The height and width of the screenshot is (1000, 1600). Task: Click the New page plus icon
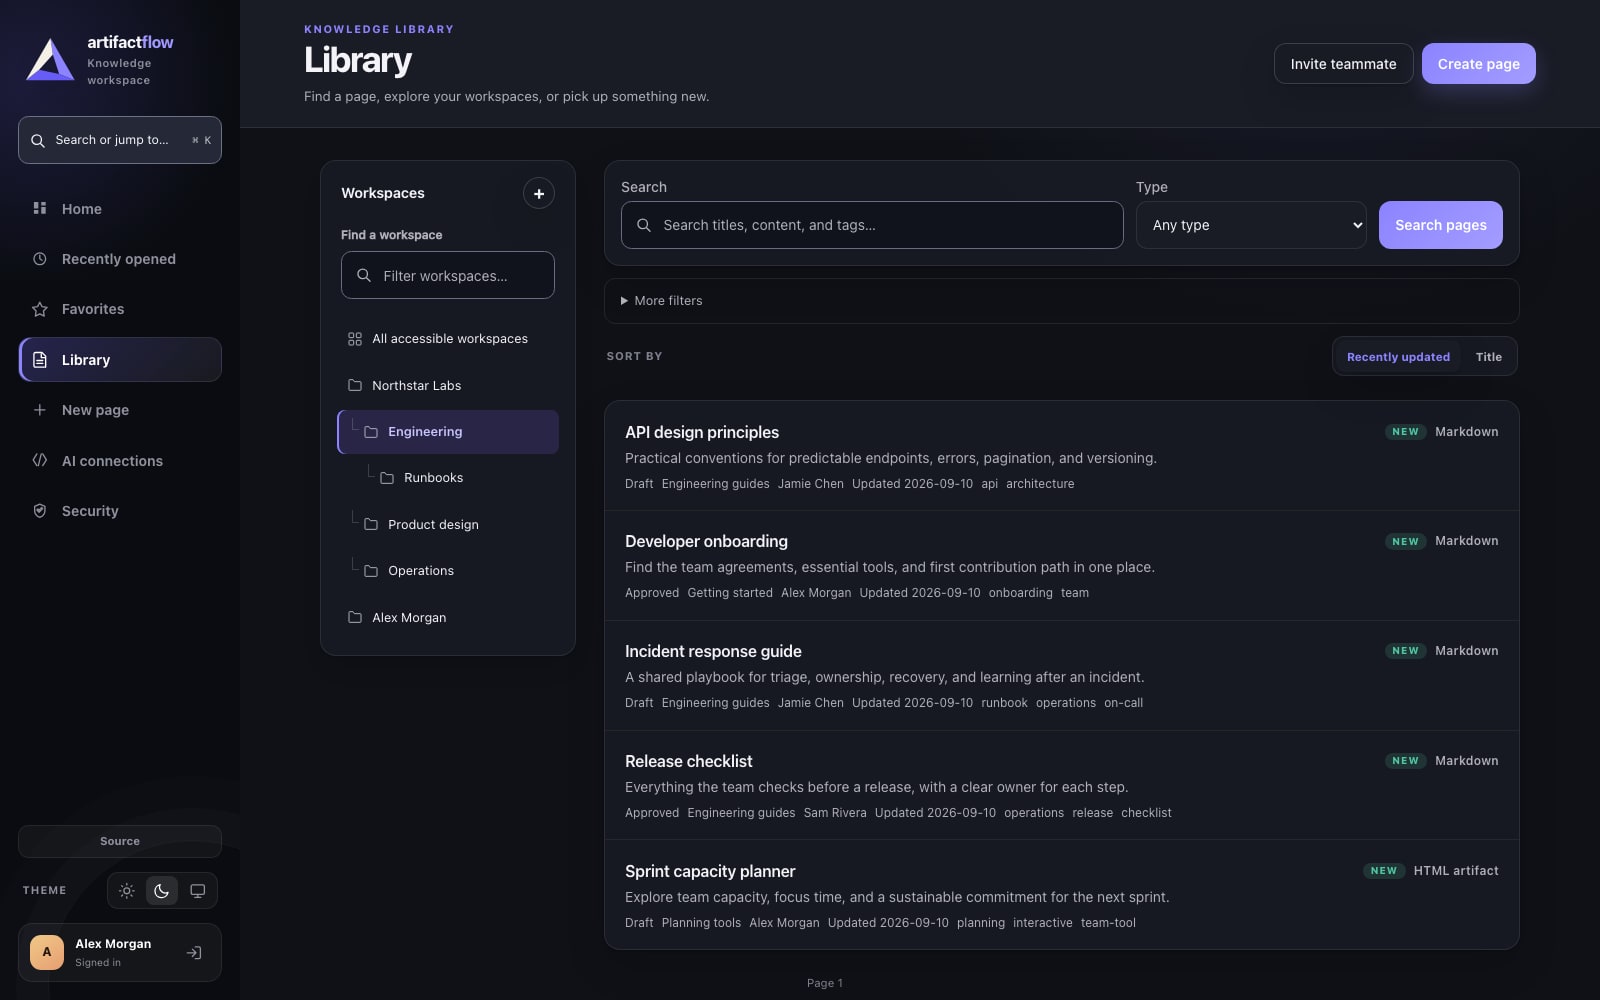(x=40, y=410)
